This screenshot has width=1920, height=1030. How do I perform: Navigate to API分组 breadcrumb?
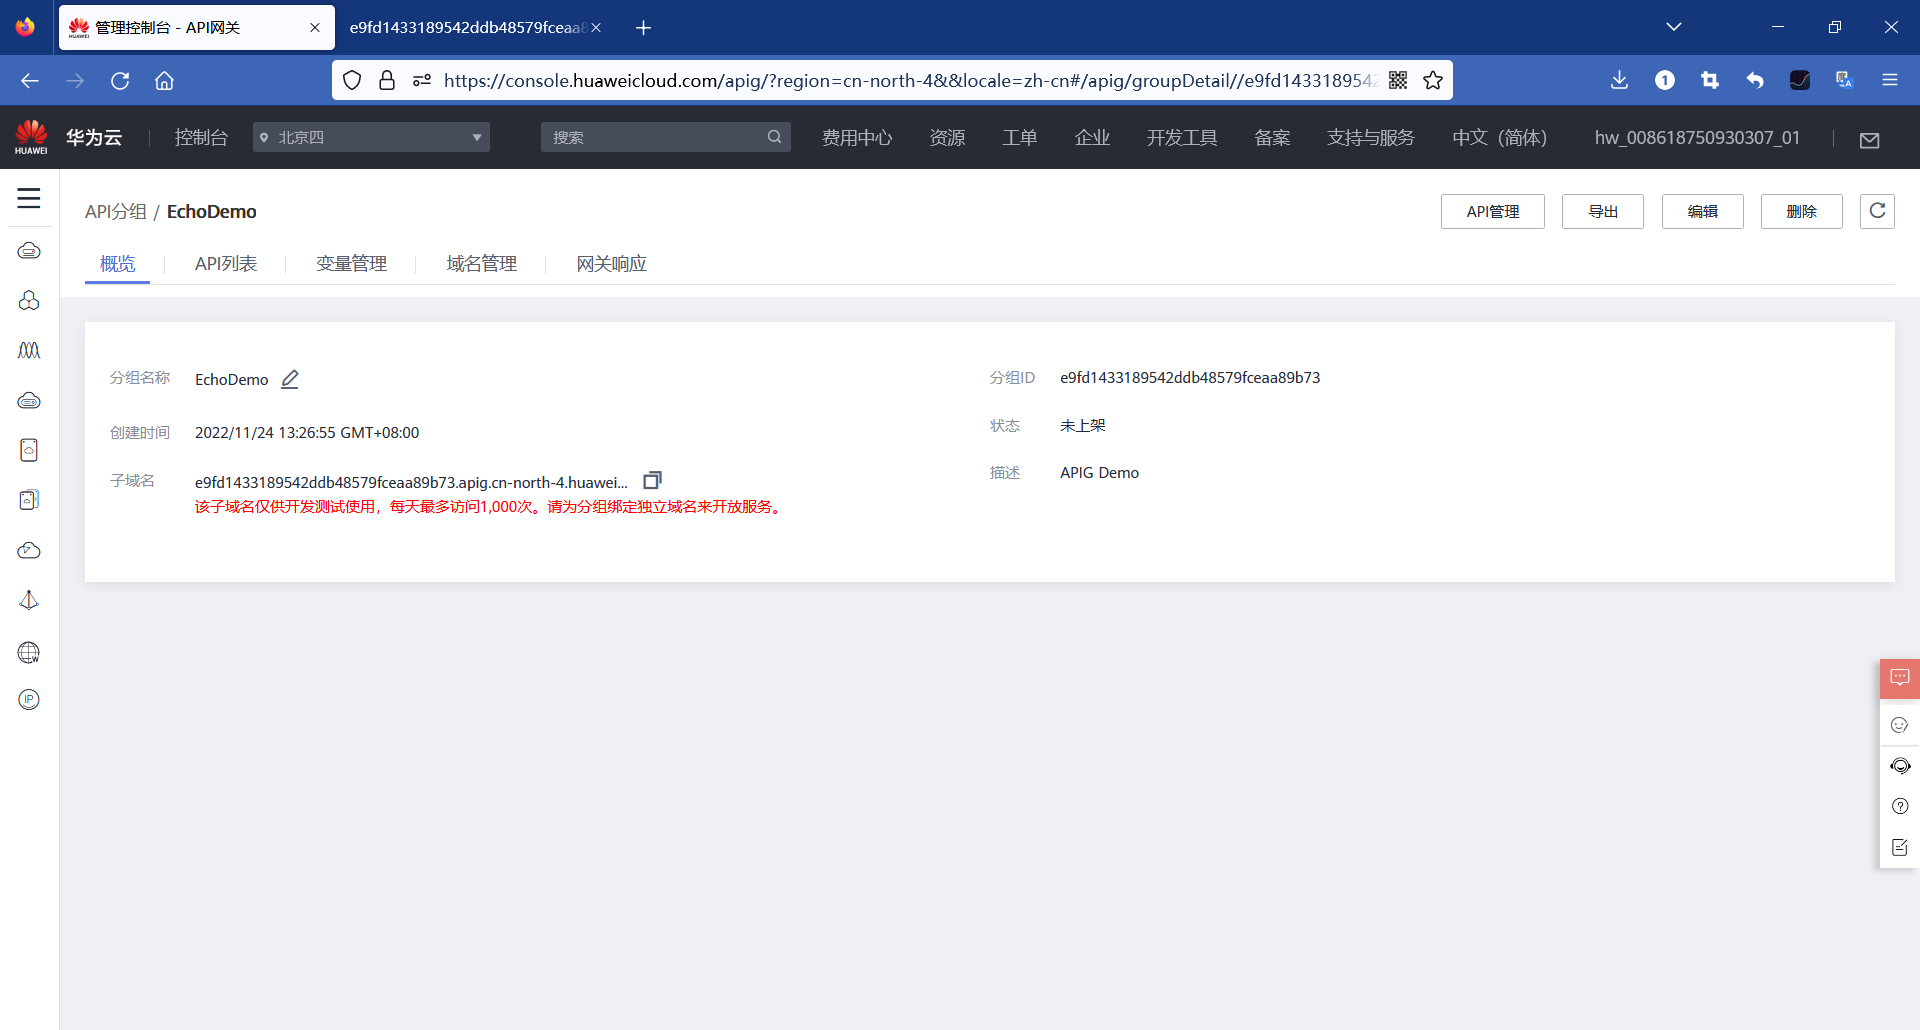(x=116, y=211)
